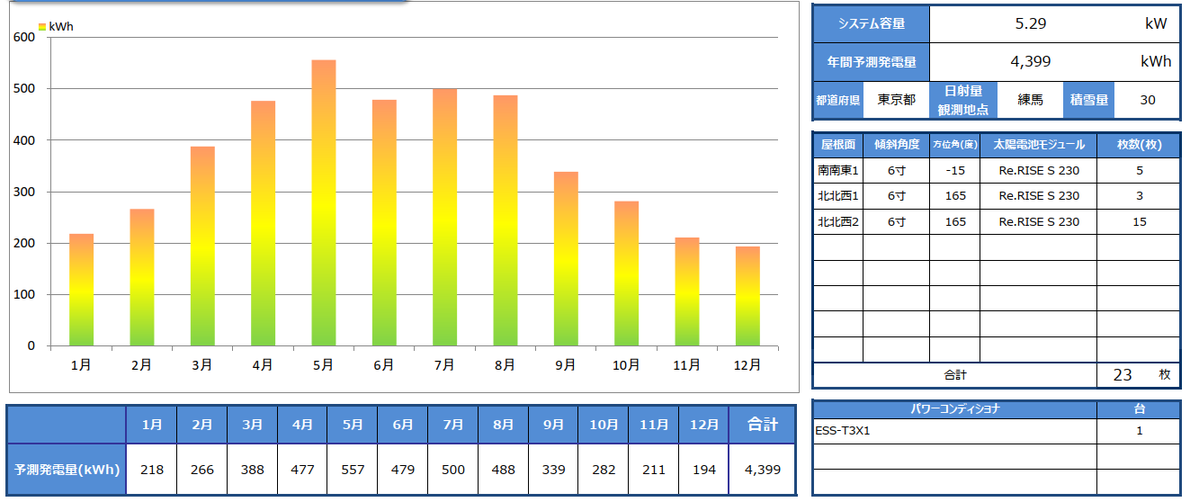Select the 9月 bar in the chart

pos(566,259)
